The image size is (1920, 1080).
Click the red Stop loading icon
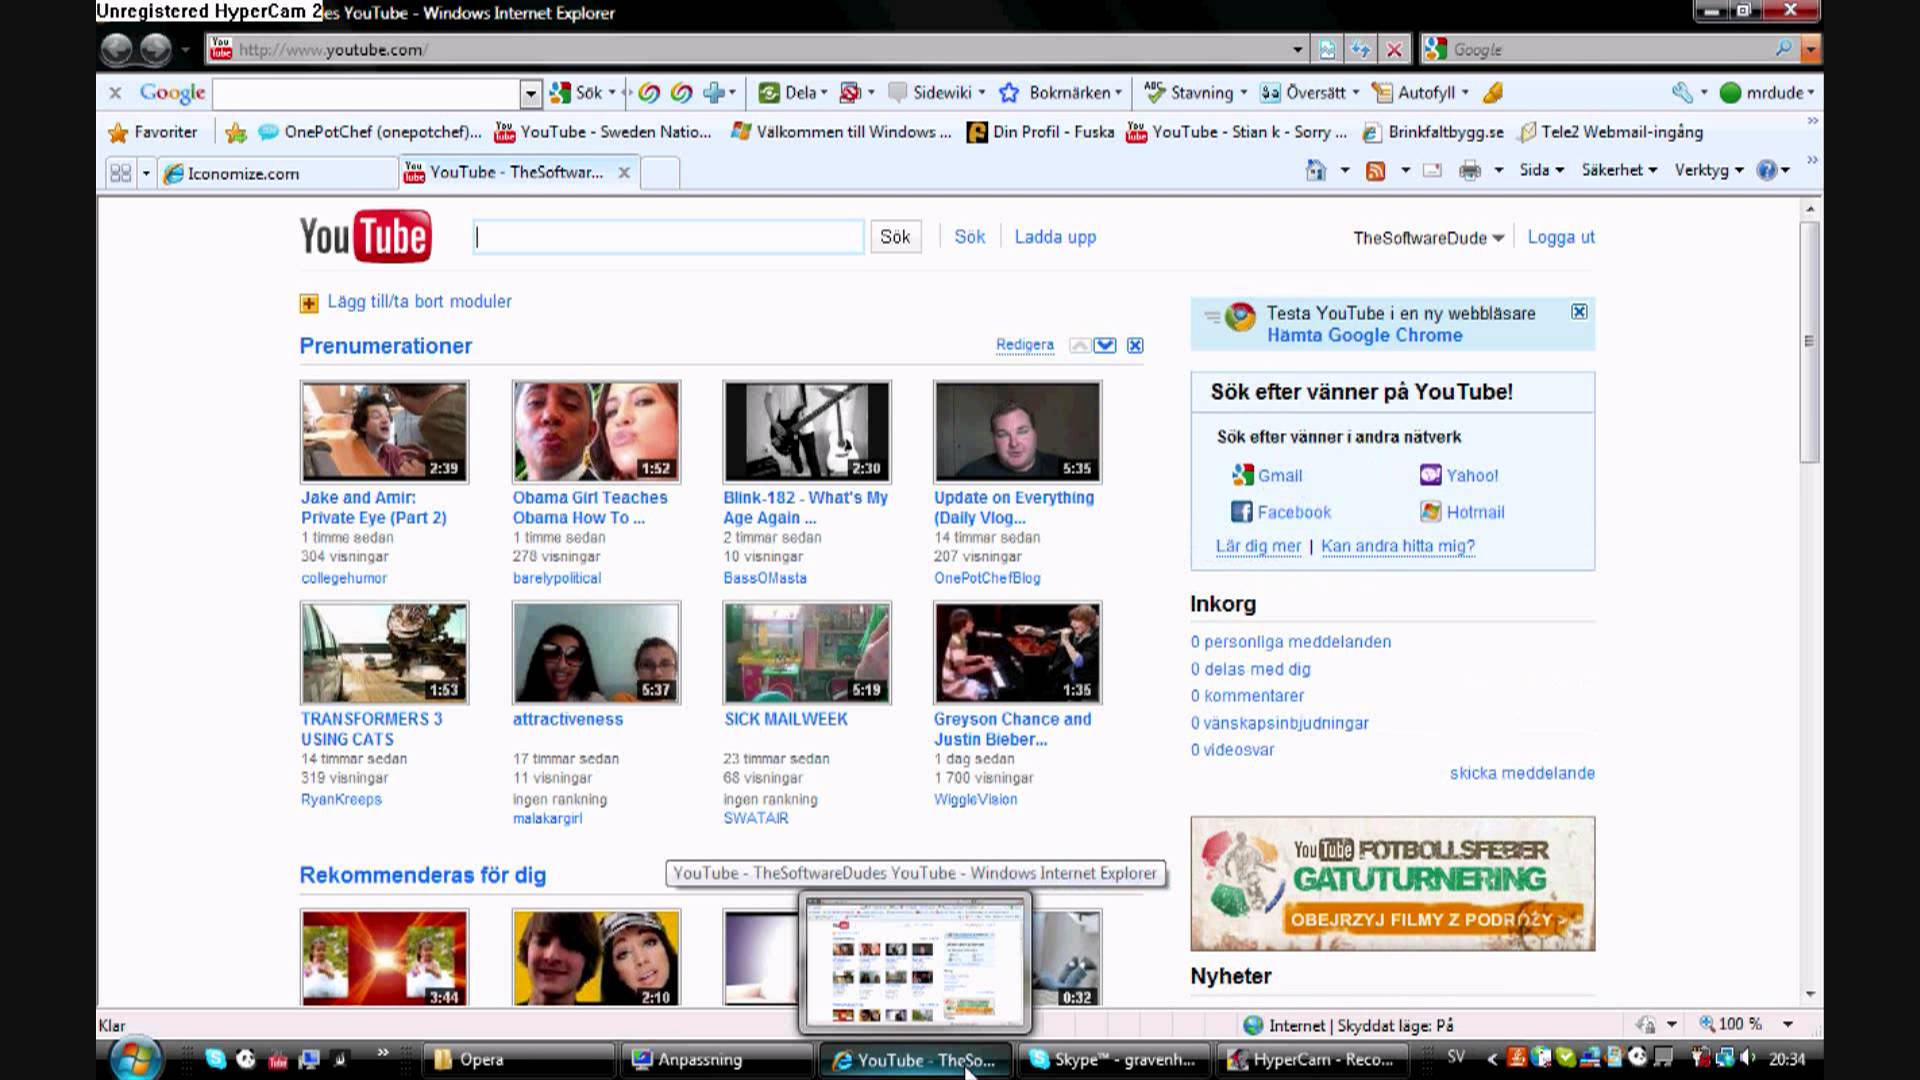click(x=1394, y=49)
